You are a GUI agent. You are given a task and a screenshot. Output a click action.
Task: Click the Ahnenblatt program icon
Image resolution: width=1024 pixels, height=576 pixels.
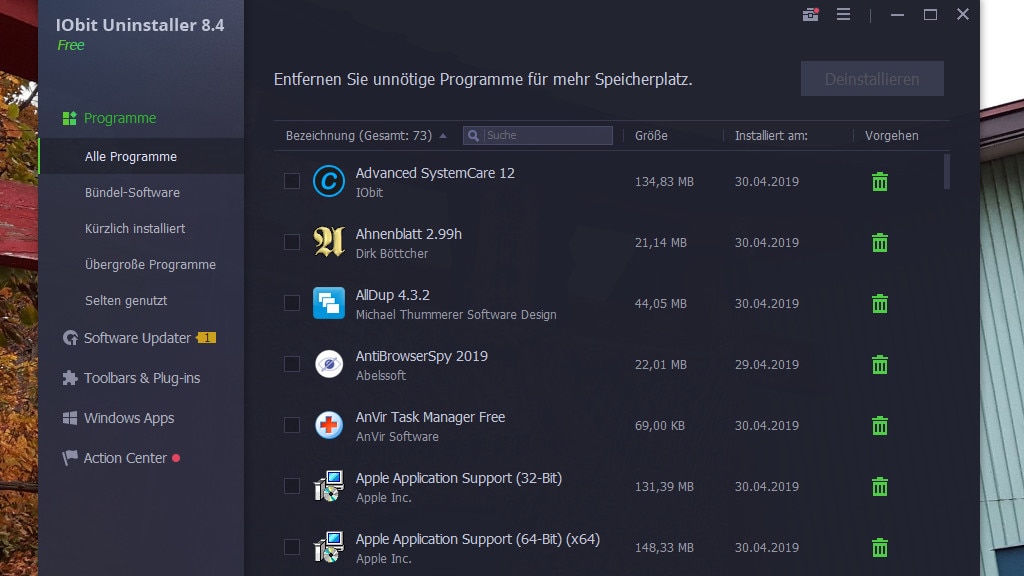point(328,242)
